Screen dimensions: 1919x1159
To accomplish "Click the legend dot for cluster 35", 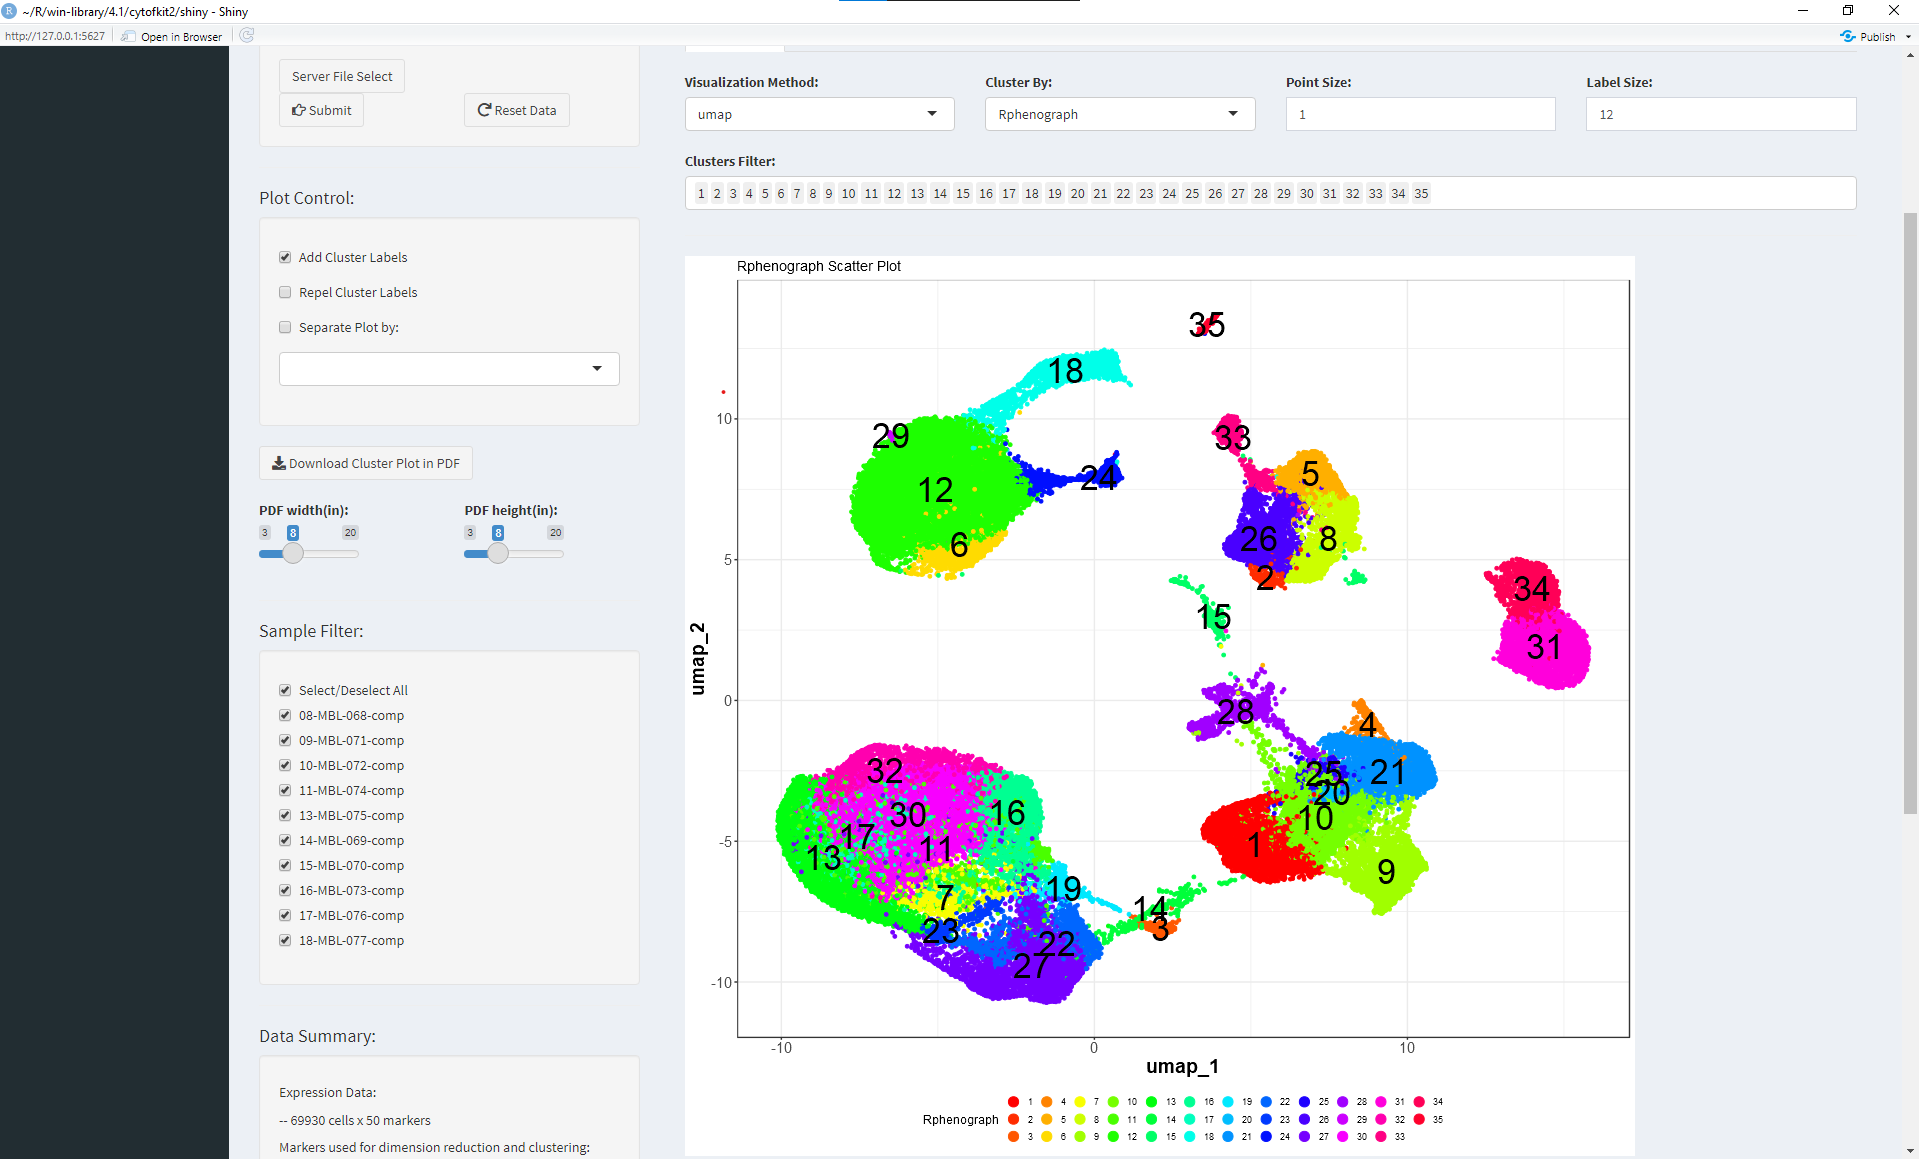I will [1419, 1119].
